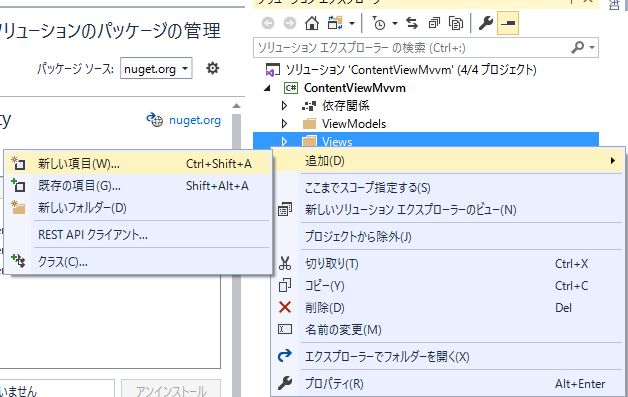The width and height of the screenshot is (628, 397).
Task: Open the nuget.org link in package details
Action: [x=195, y=120]
